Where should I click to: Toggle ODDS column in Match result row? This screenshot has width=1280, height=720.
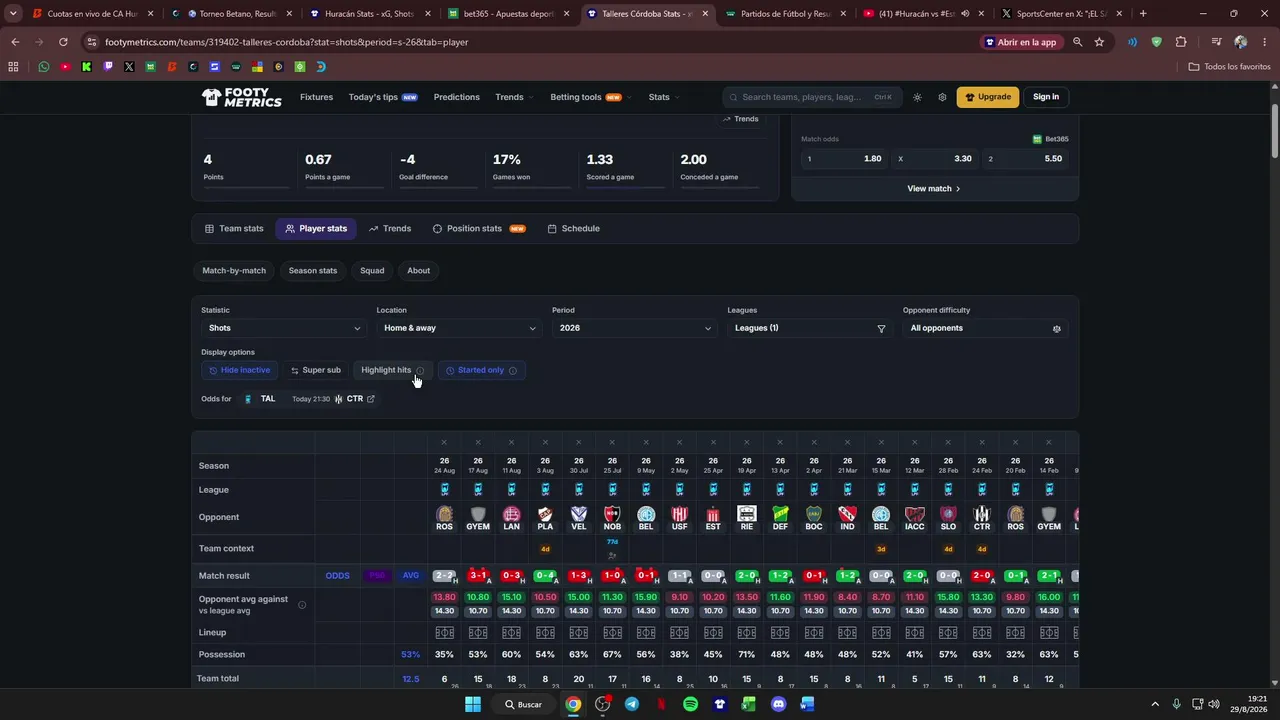(338, 576)
